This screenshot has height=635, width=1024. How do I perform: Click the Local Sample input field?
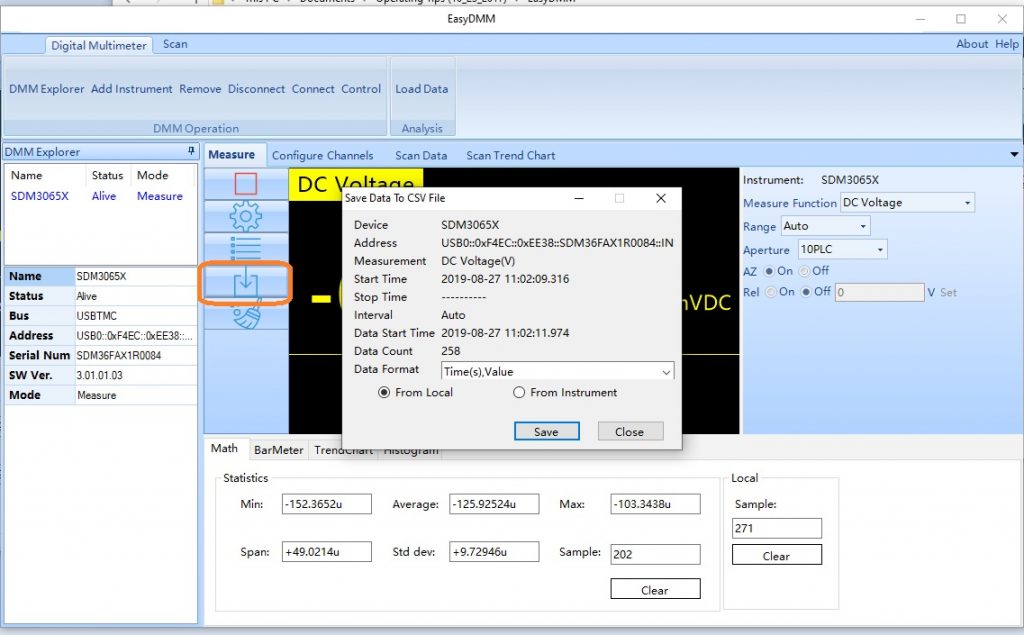tap(777, 528)
